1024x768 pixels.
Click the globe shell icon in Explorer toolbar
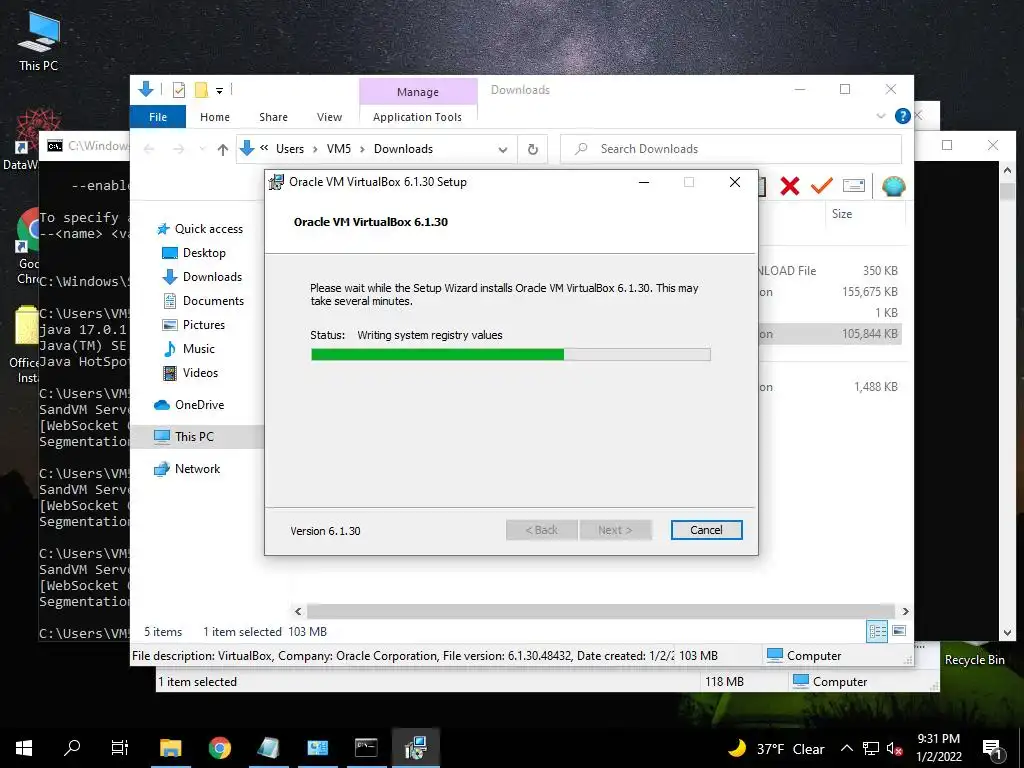(x=893, y=186)
